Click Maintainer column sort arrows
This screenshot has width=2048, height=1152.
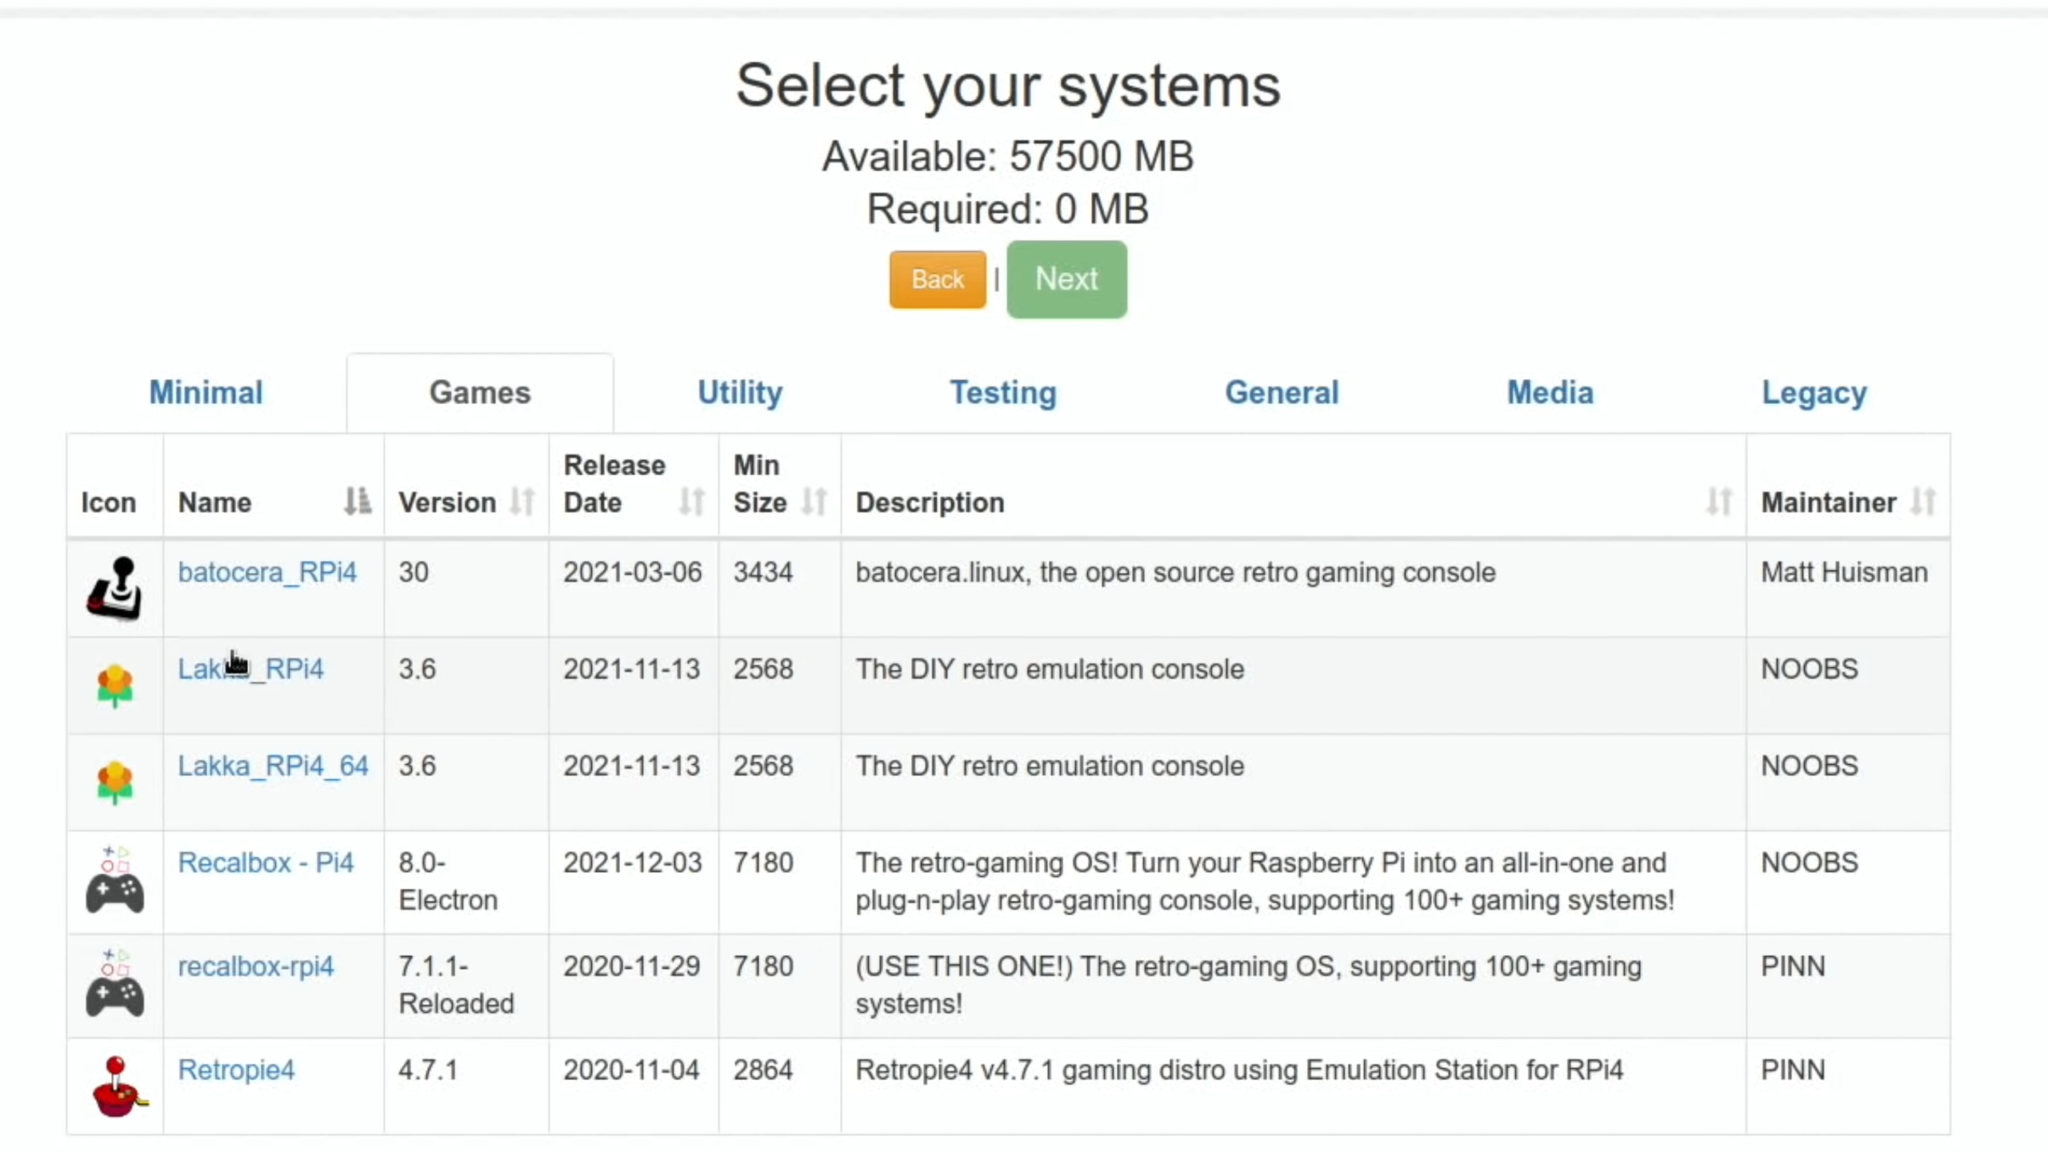[1925, 502]
